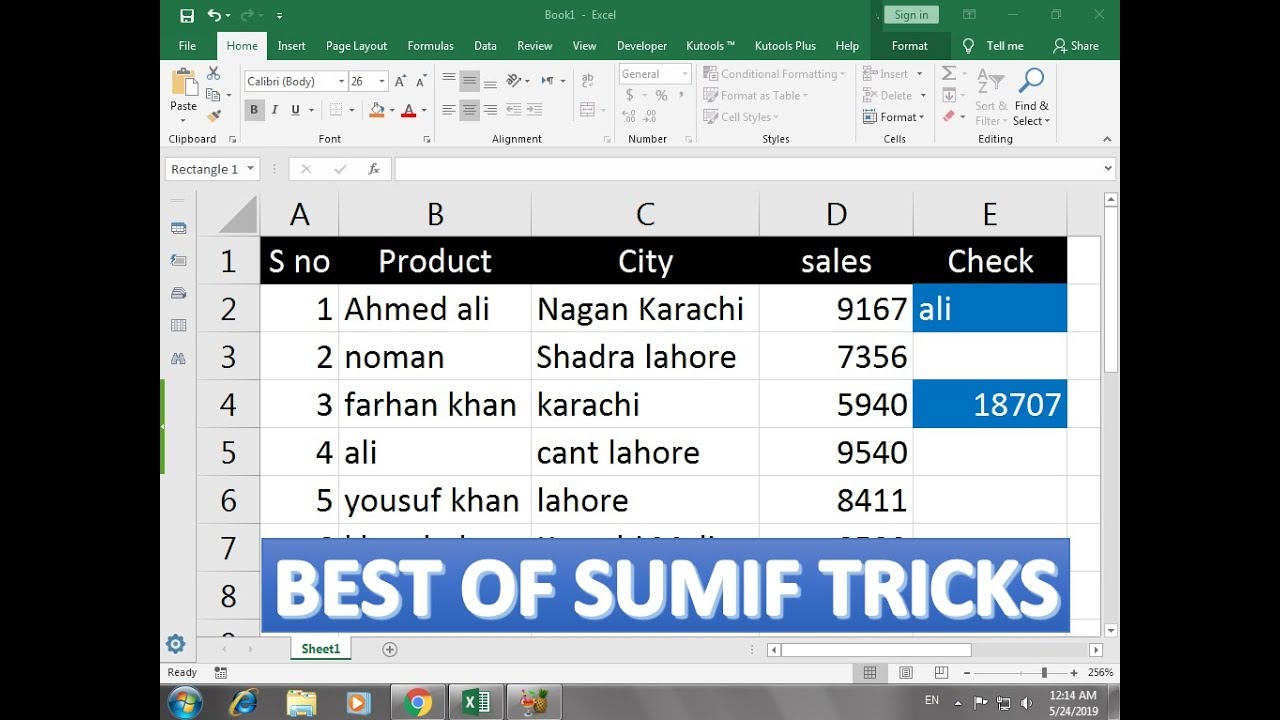Image resolution: width=1280 pixels, height=720 pixels.
Task: Click the Sign in button
Action: [x=911, y=15]
